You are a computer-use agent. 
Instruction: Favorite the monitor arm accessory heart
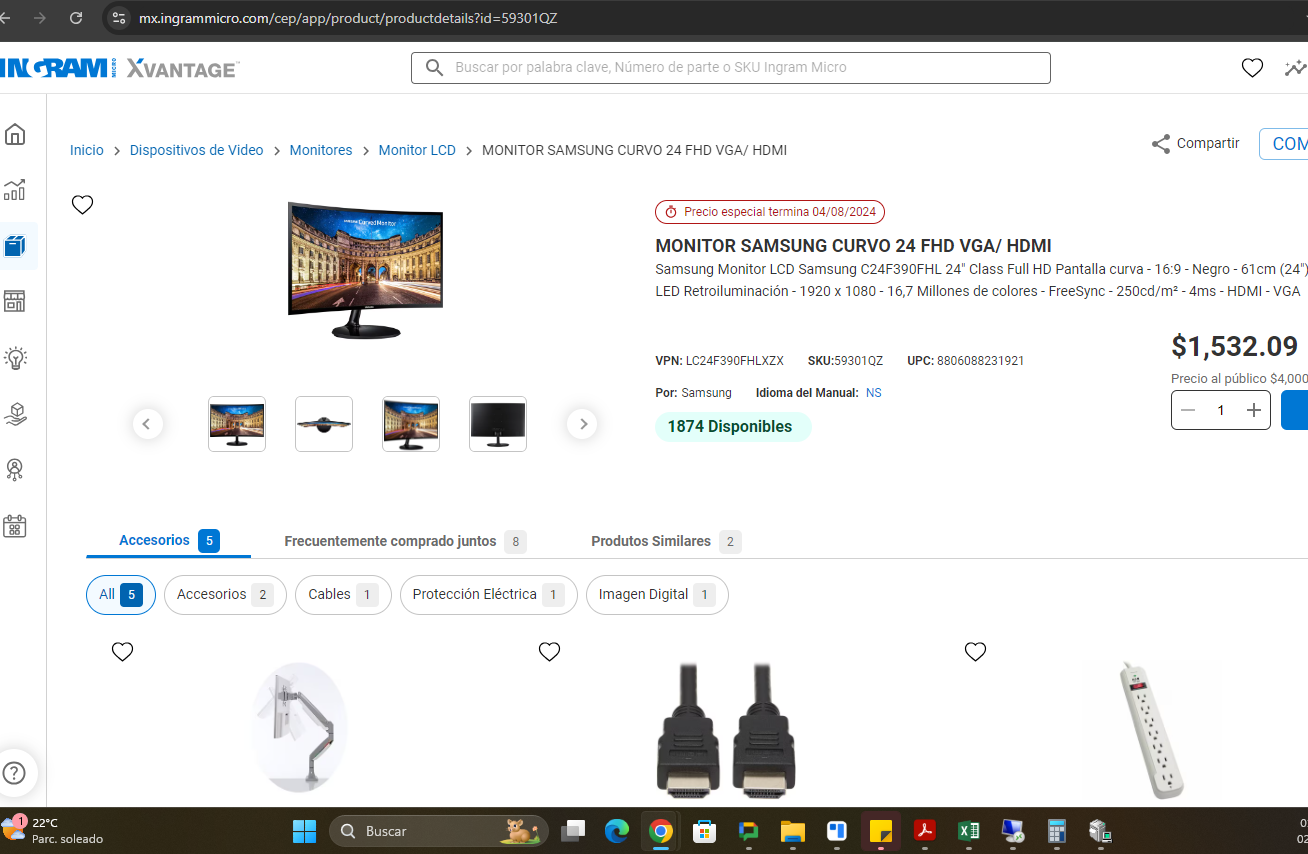click(x=122, y=652)
